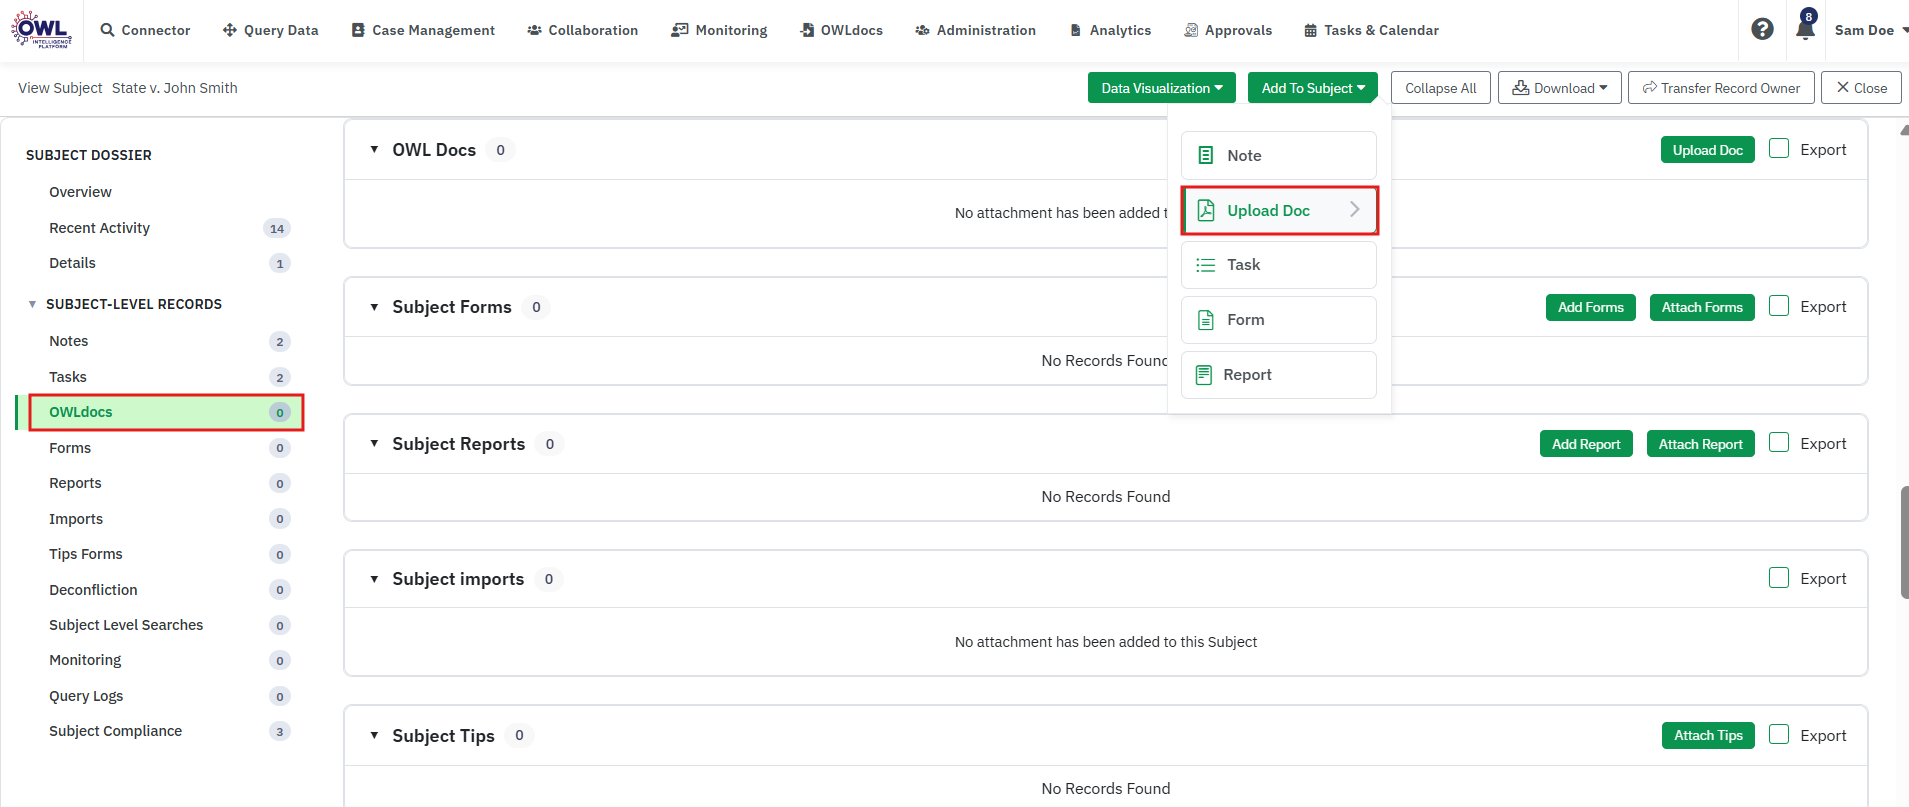Click the Add Forms button
1909x807 pixels.
(1591, 307)
